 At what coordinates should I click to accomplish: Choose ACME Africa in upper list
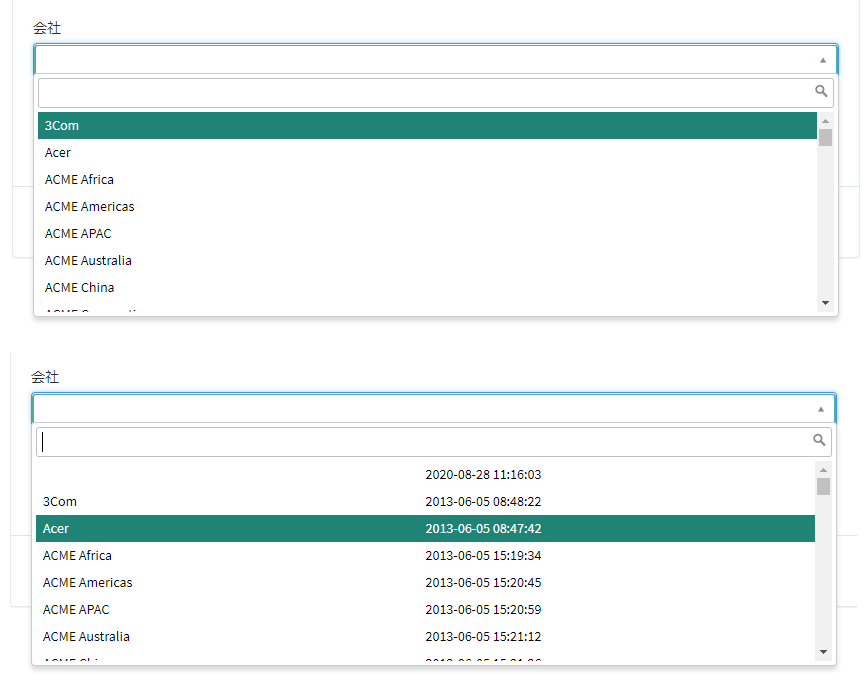[x=427, y=180]
